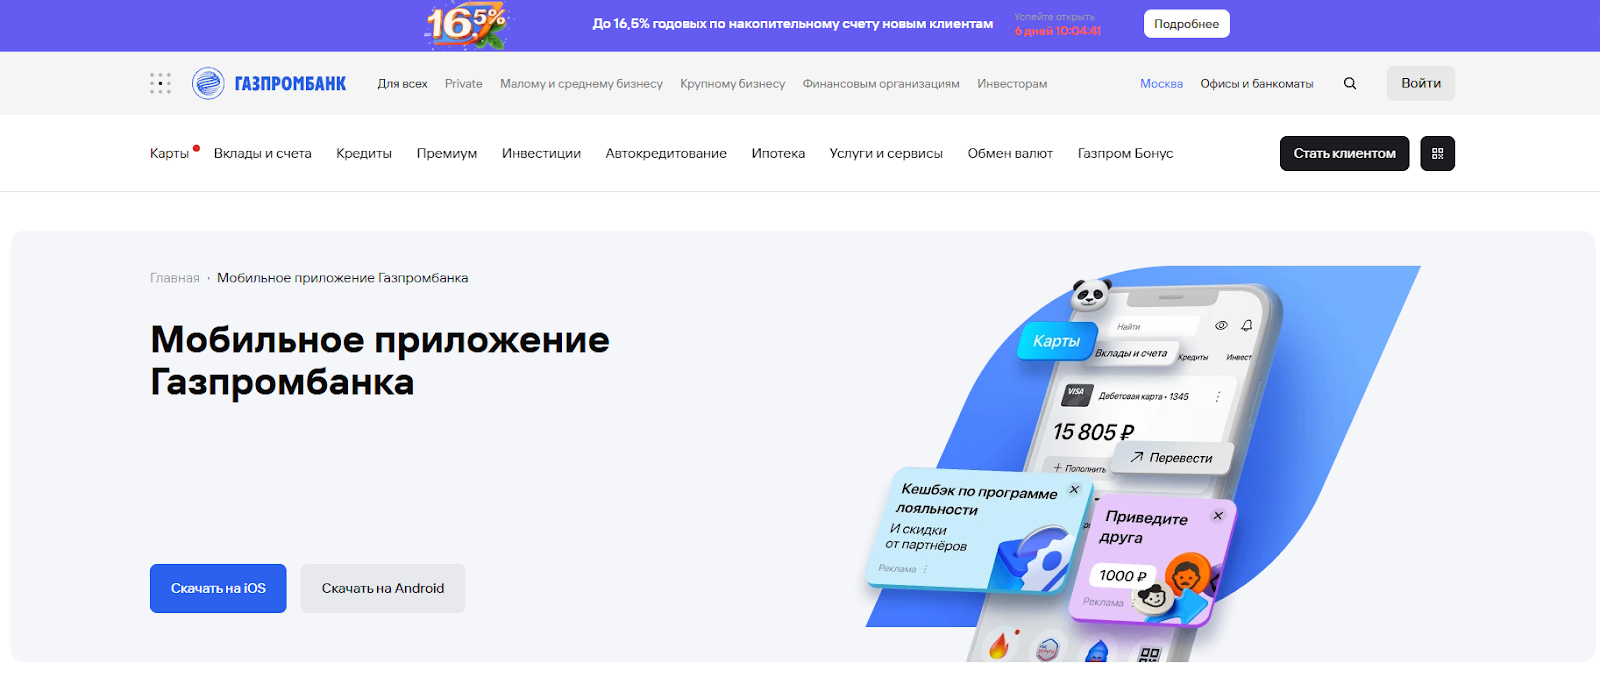1600x699 pixels.
Task: Download the app via Скачать на iOS
Action: [218, 588]
